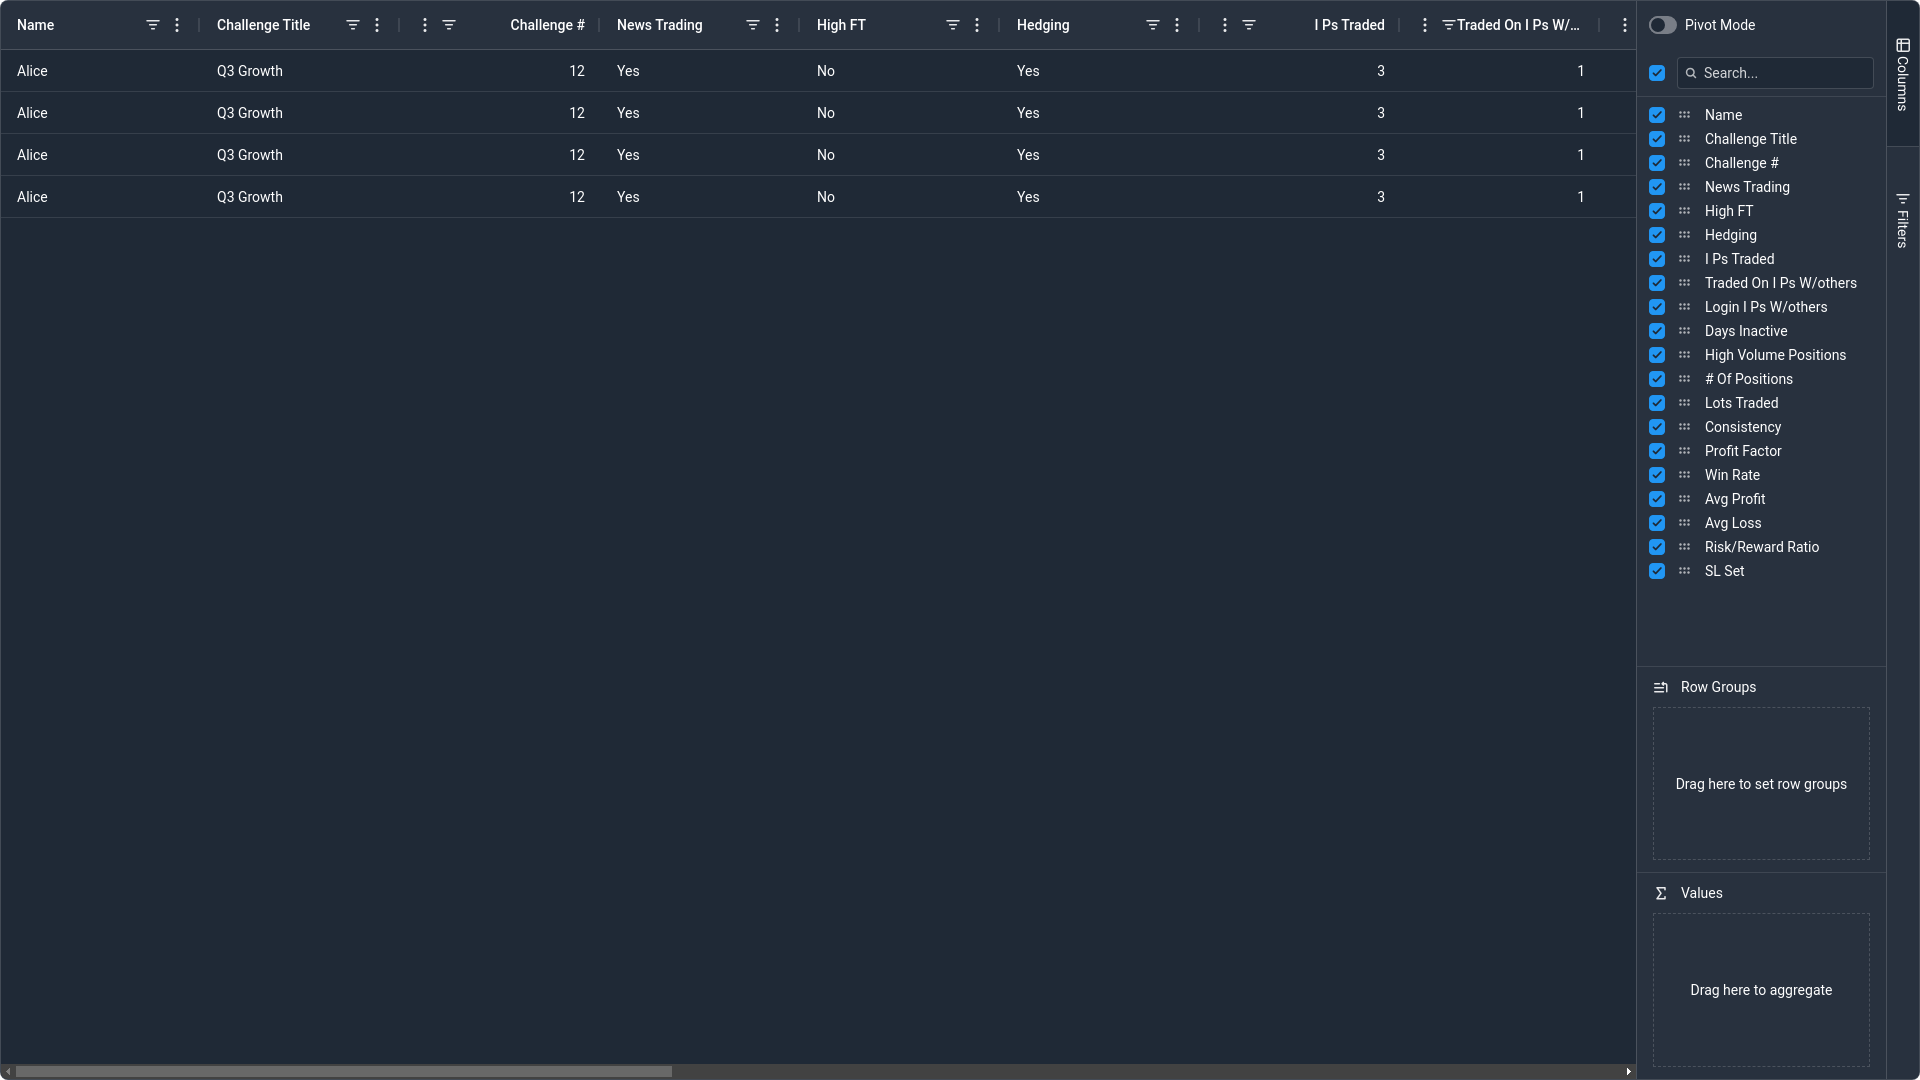Viewport: 1920px width, 1080px height.
Task: Uncheck the Challenge Title column checkbox
Action: (x=1657, y=139)
